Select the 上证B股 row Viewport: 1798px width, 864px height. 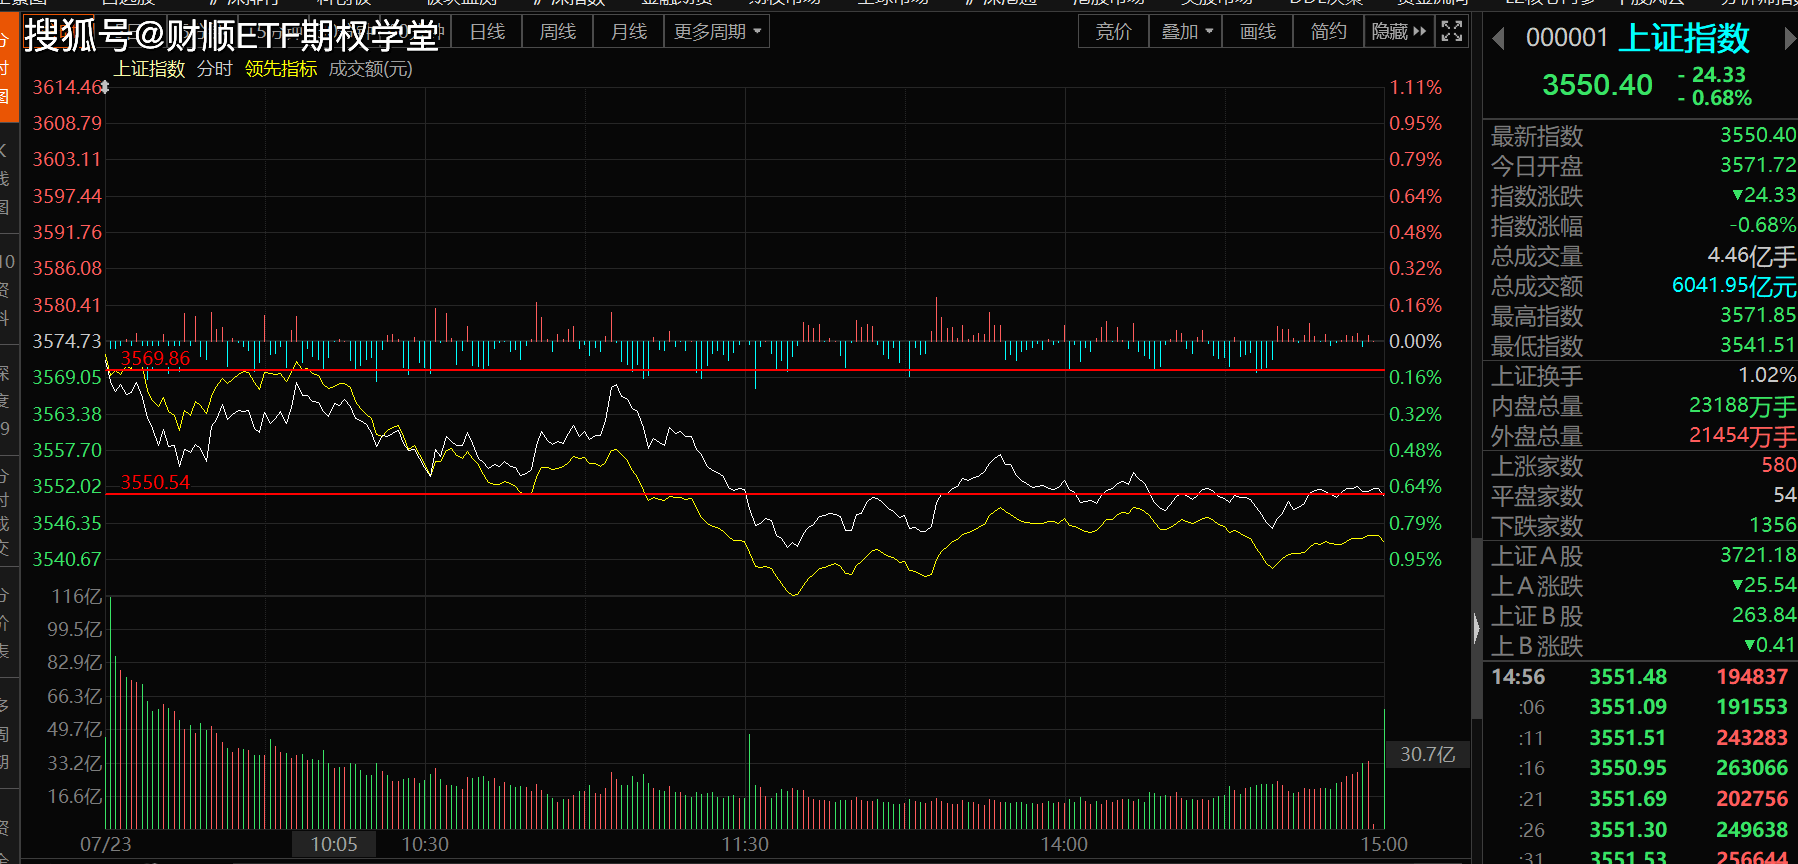(x=1643, y=615)
